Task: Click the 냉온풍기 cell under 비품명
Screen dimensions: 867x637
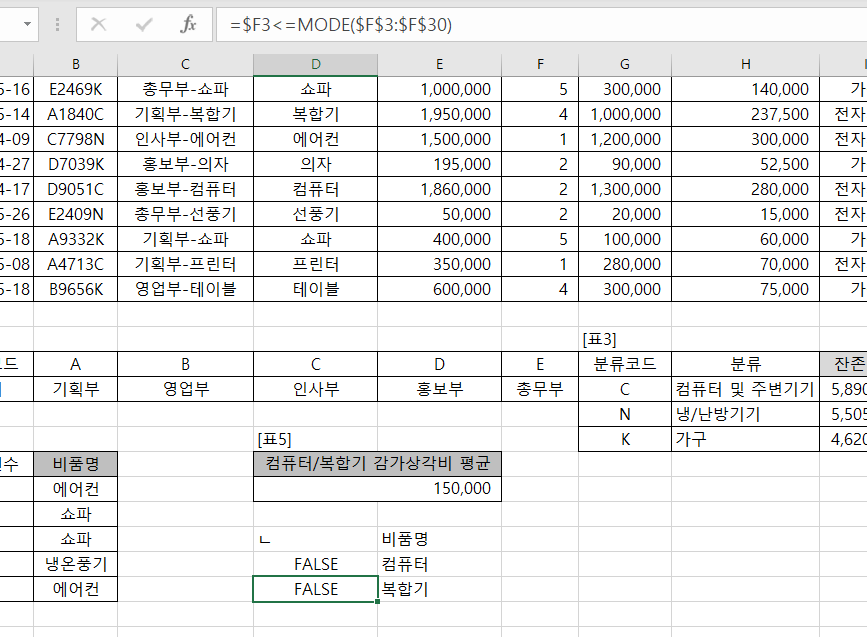Action: click(x=76, y=564)
